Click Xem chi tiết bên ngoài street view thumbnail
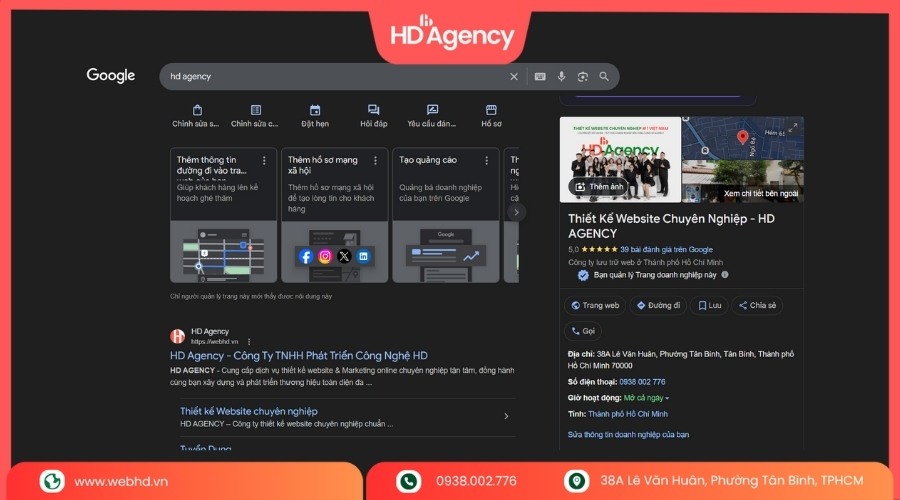Image resolution: width=900 pixels, height=500 pixels. click(743, 181)
